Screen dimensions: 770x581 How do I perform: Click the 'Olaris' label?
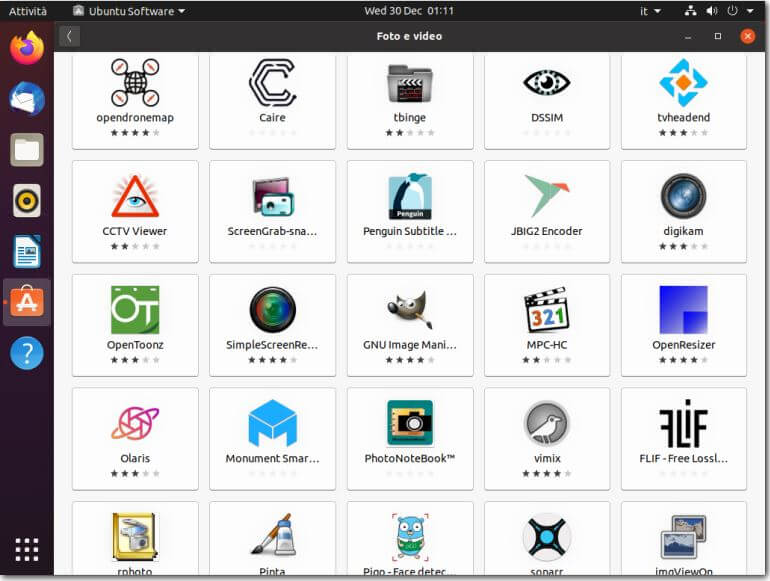[x=135, y=458]
